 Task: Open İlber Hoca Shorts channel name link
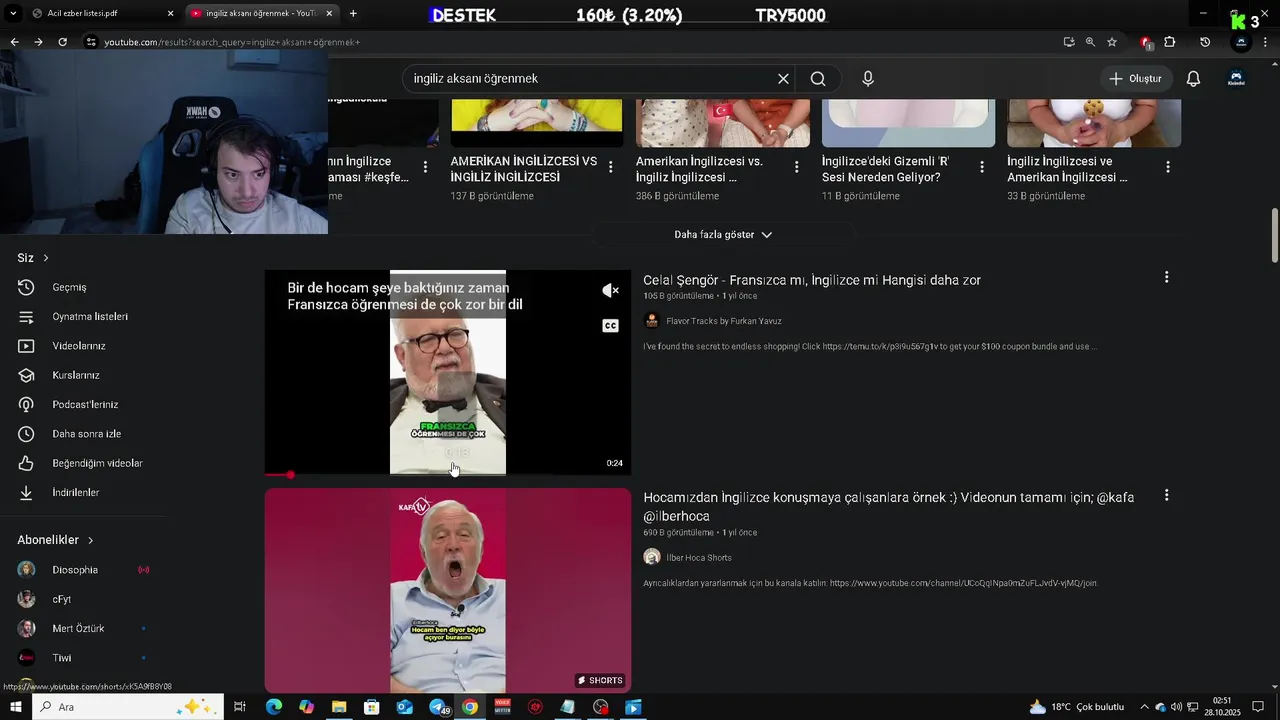[x=699, y=557]
